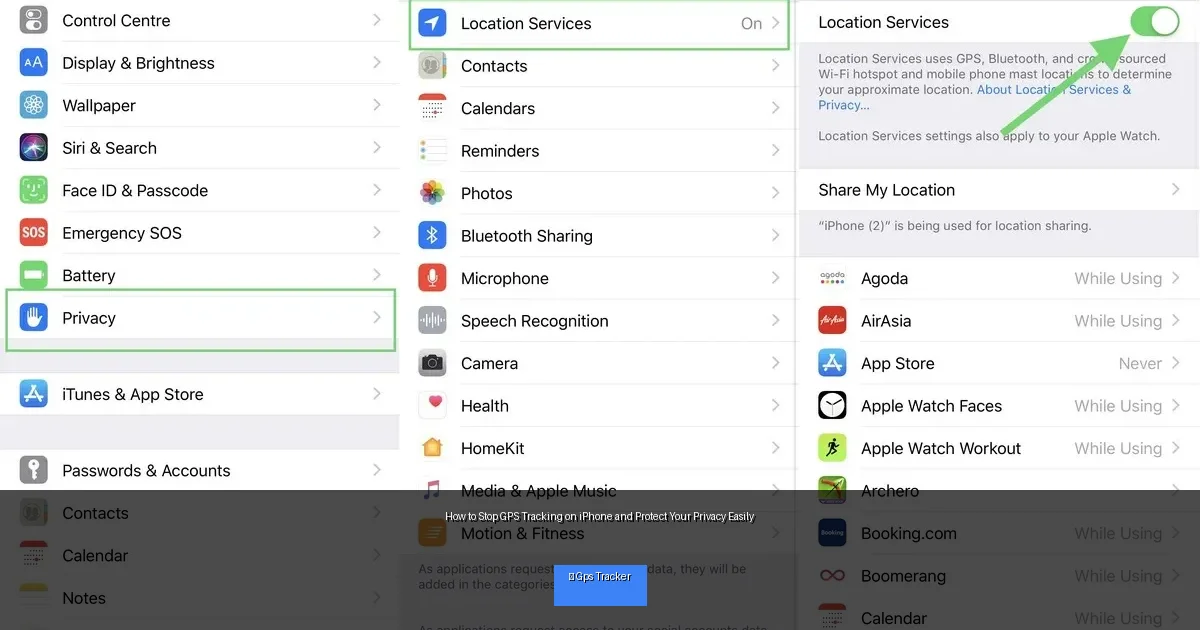Tap the green Battery icon
Image resolution: width=1200 pixels, height=630 pixels.
click(34, 275)
